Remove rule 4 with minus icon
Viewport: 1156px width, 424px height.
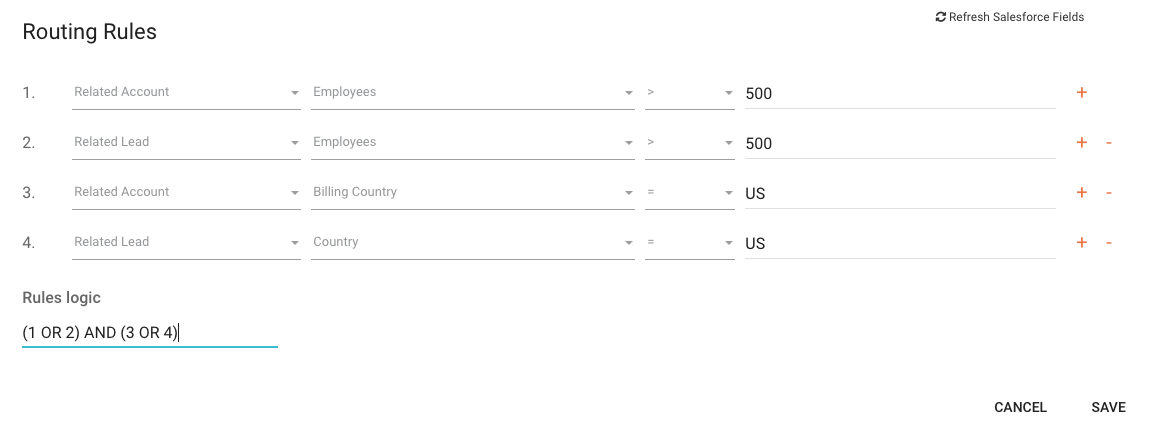pos(1108,243)
